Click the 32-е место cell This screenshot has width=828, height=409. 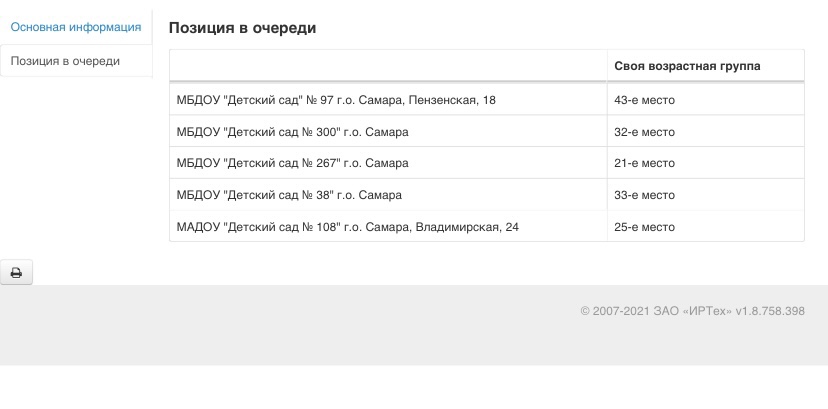[x=705, y=131]
